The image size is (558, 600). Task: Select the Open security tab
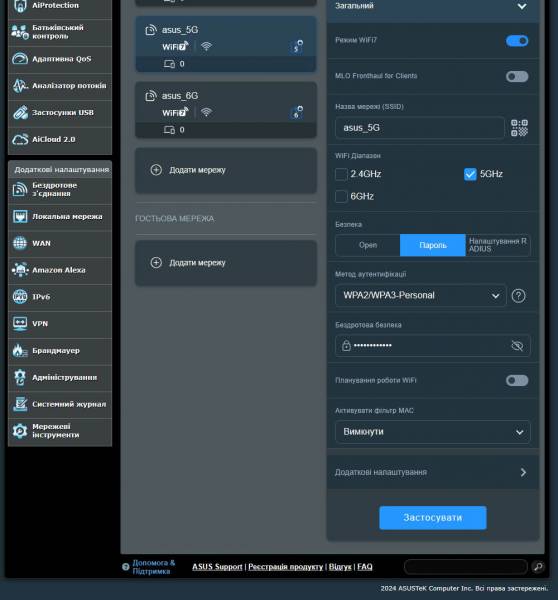368,245
